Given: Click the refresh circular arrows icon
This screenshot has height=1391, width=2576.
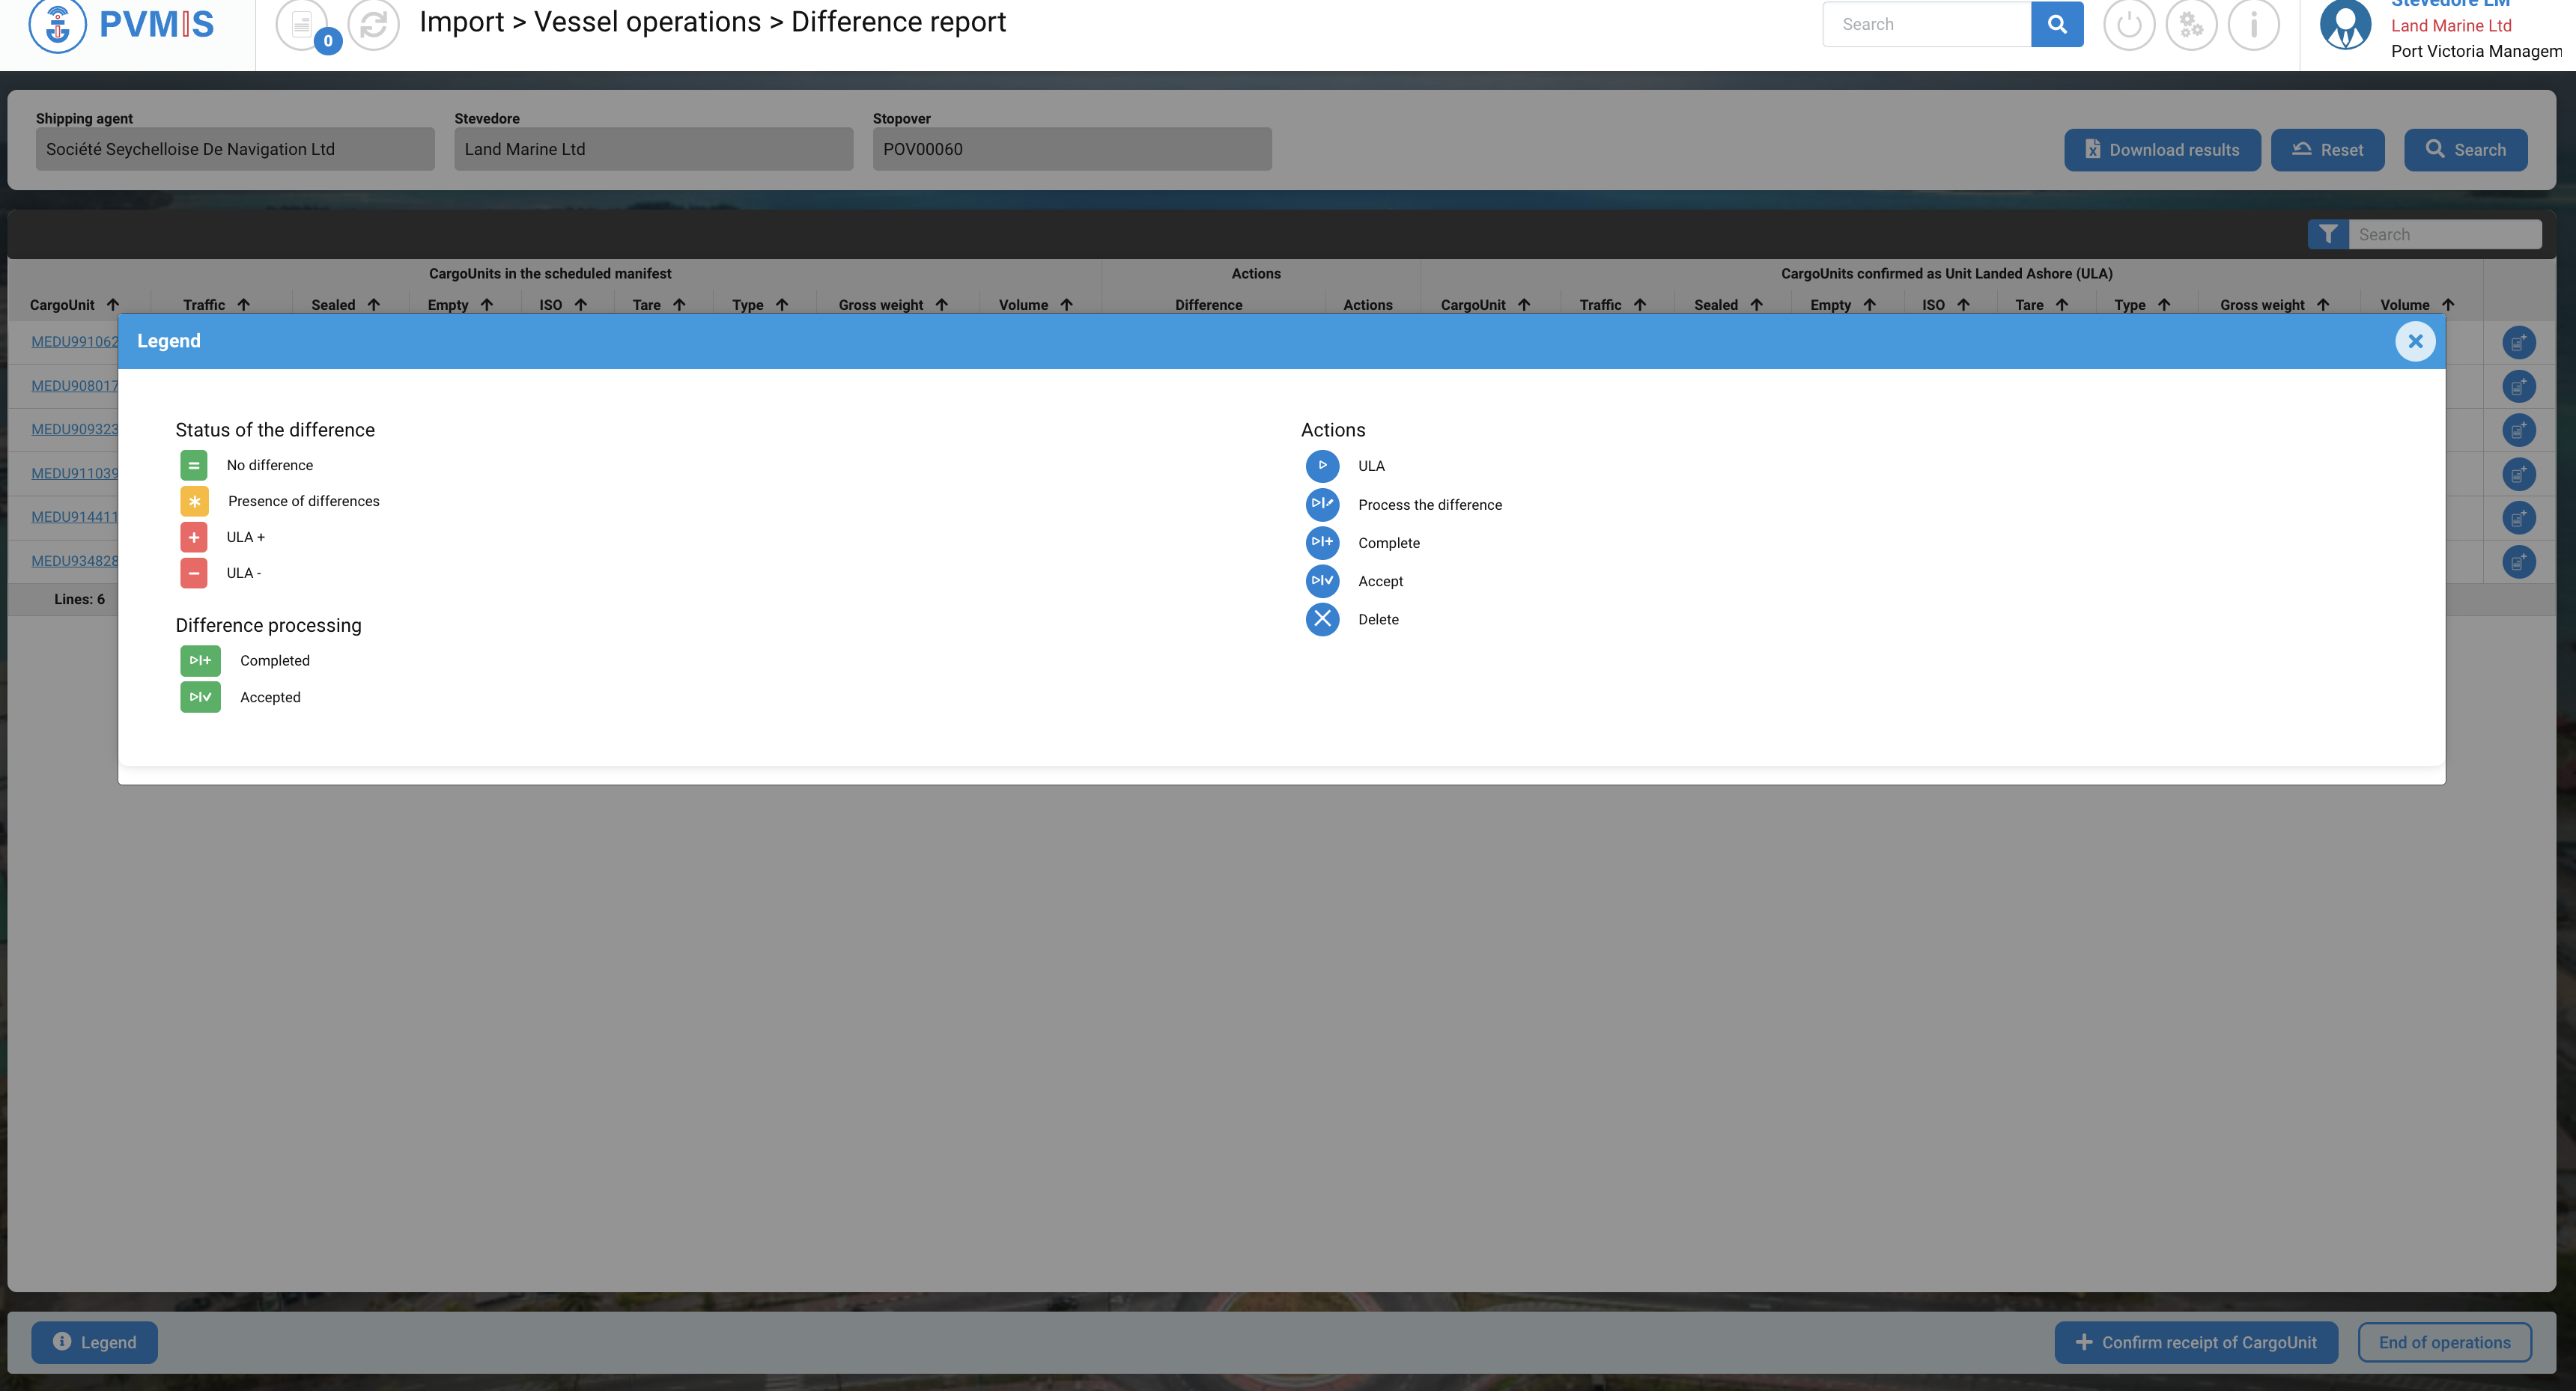Looking at the screenshot, I should click(x=373, y=25).
